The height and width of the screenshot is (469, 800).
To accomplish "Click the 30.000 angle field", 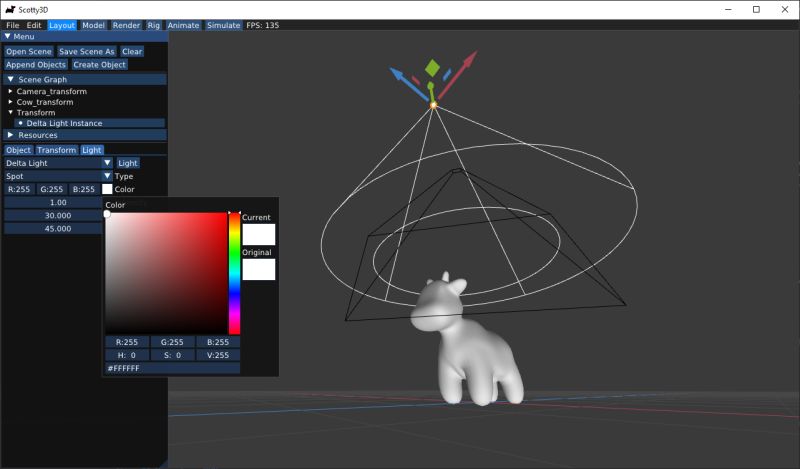I will point(53,215).
